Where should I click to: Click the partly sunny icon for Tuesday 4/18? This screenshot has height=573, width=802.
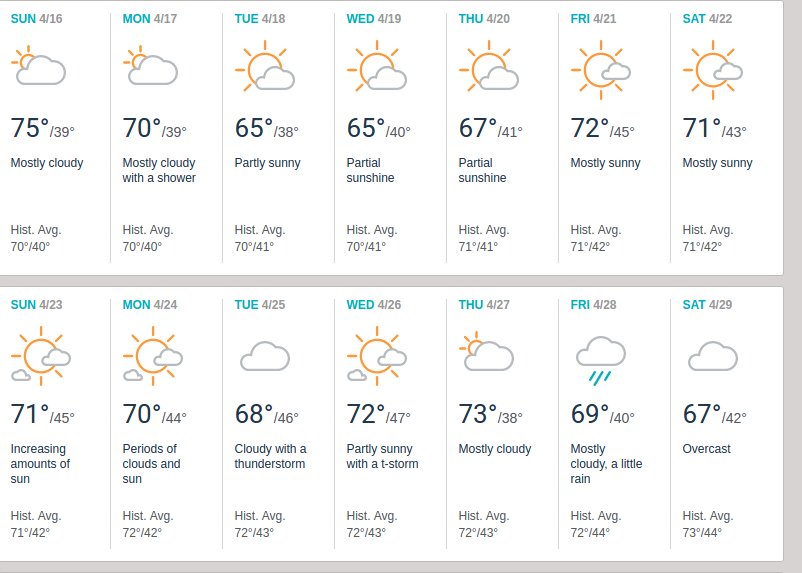click(263, 69)
